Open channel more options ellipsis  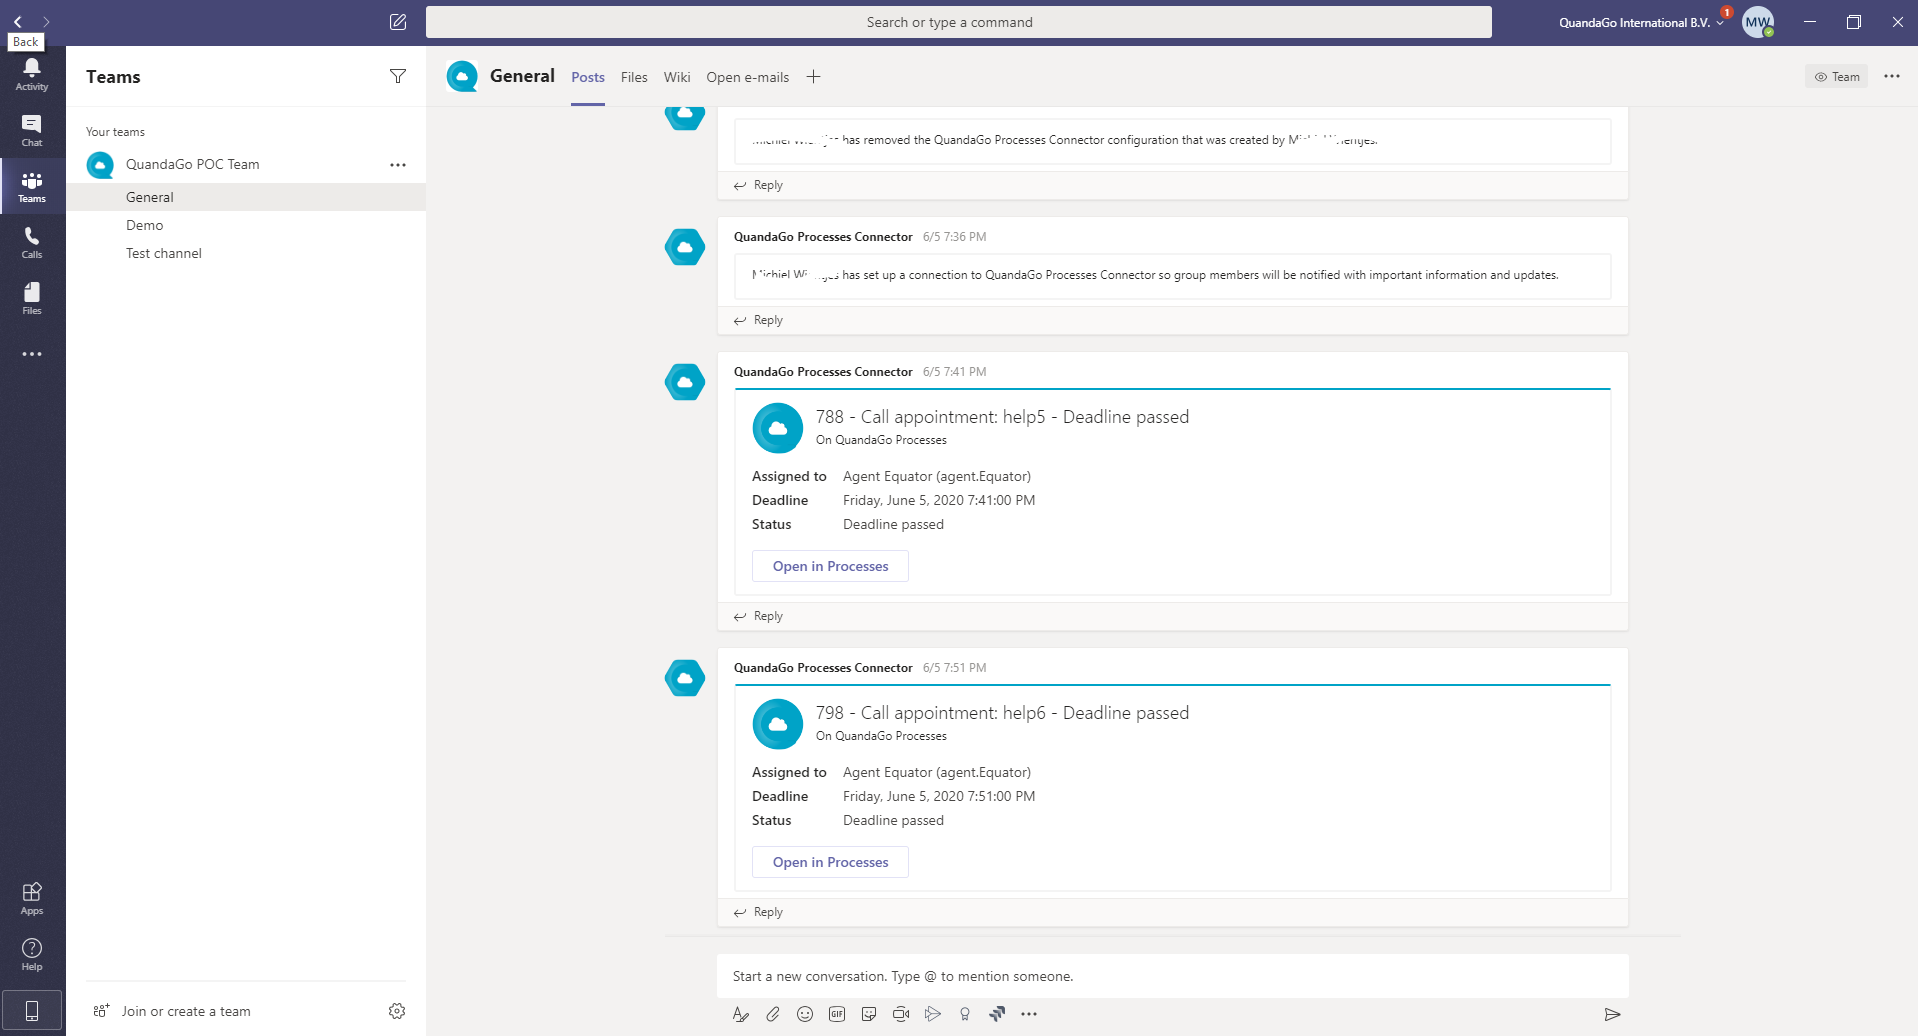1892,76
